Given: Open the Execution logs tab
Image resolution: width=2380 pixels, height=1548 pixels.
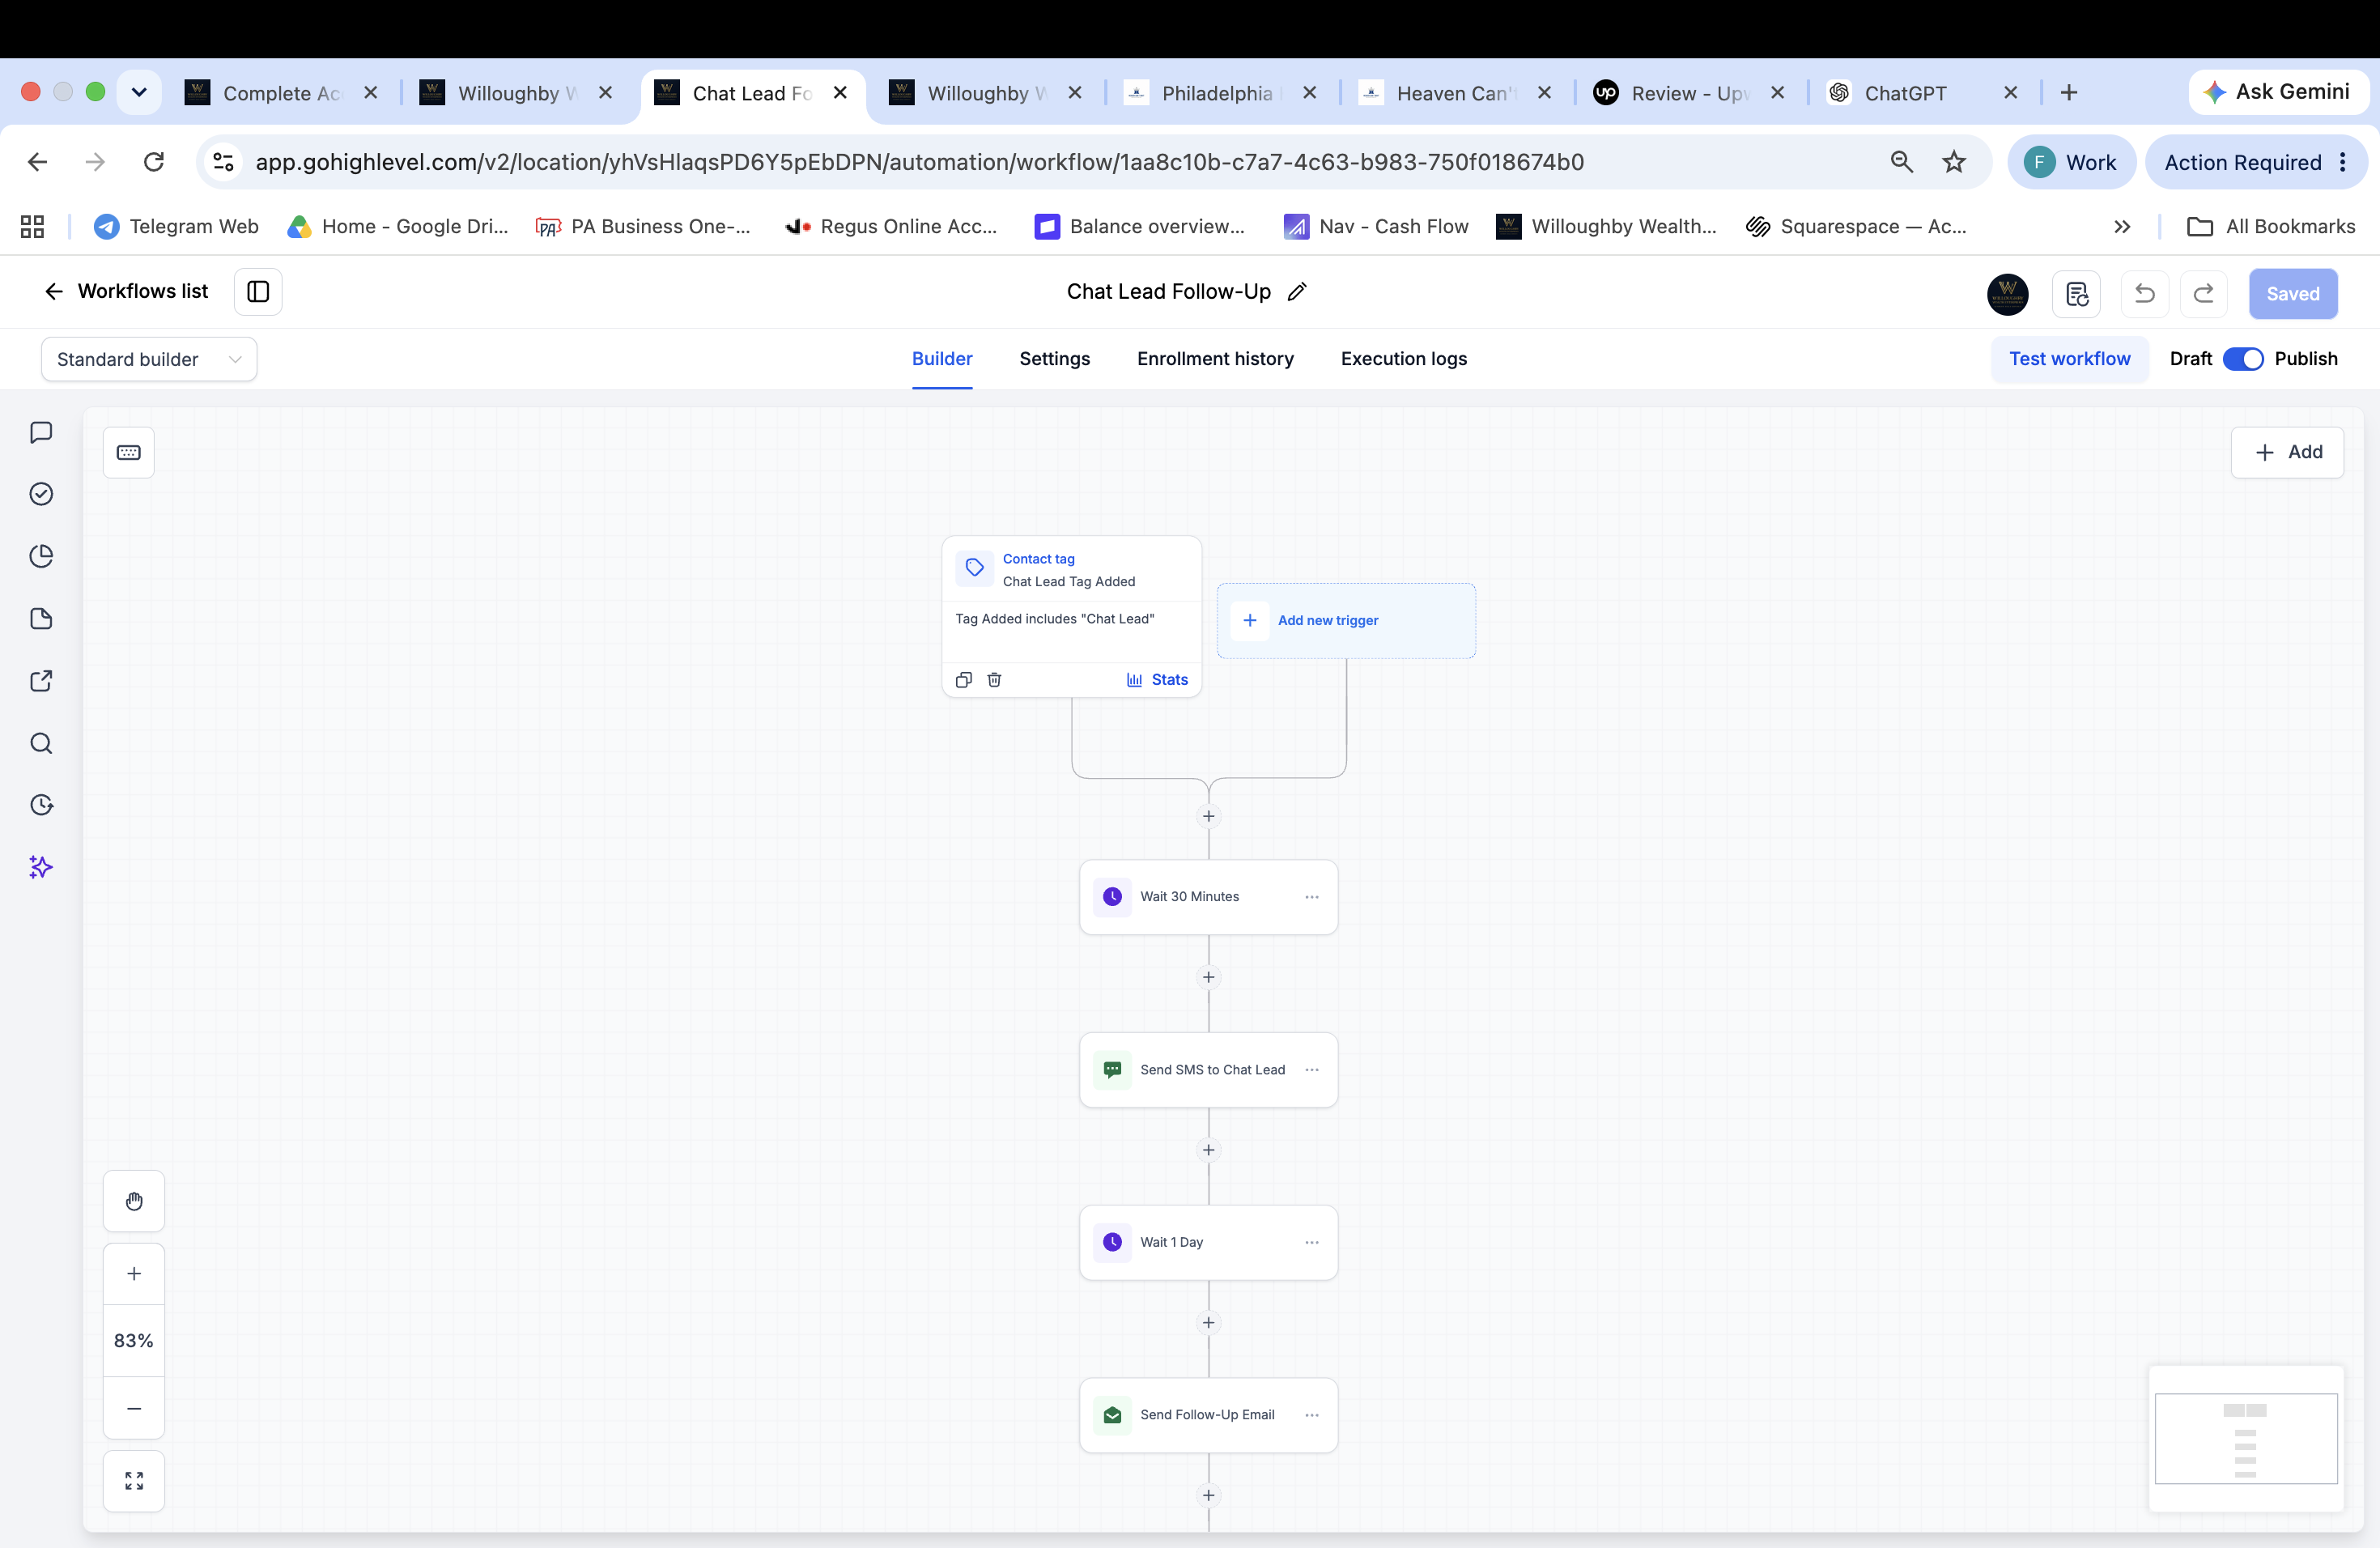Looking at the screenshot, I should pyautogui.click(x=1404, y=359).
